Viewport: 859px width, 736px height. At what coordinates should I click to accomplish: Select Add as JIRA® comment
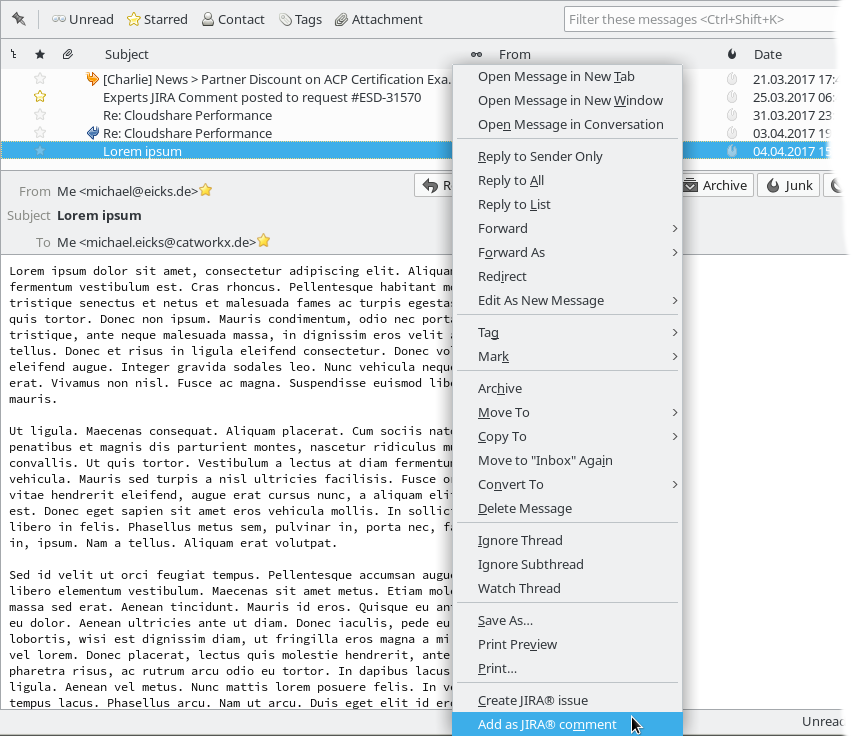(x=547, y=724)
